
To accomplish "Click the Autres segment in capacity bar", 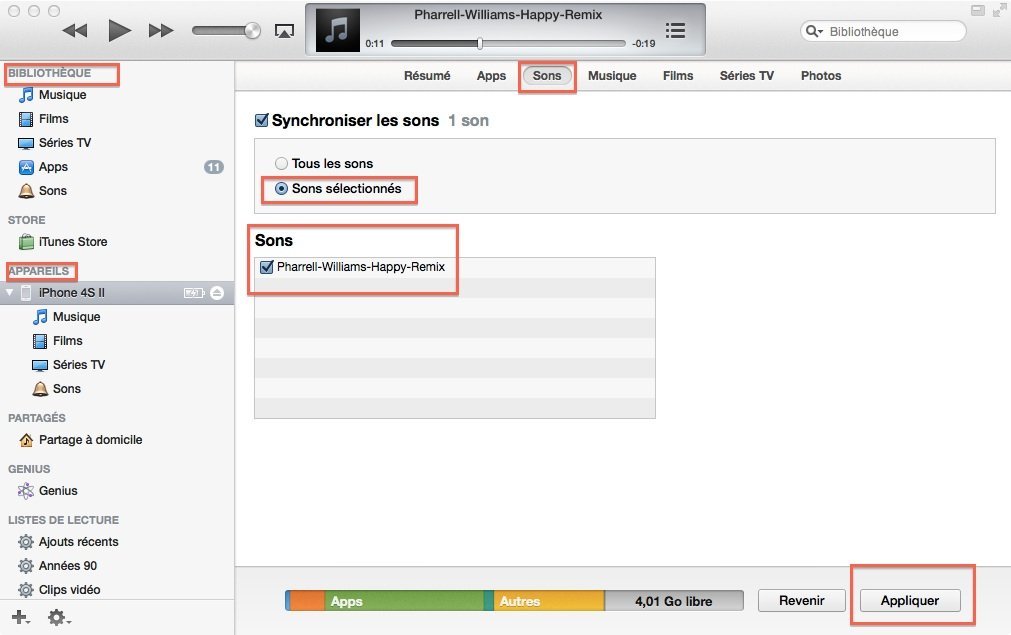I will pyautogui.click(x=549, y=601).
